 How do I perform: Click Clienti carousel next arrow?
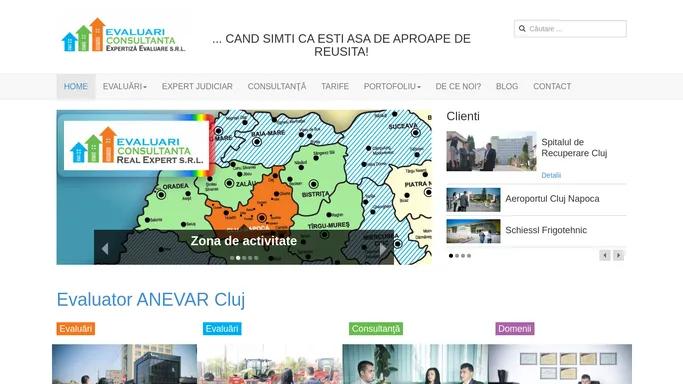[x=619, y=256]
